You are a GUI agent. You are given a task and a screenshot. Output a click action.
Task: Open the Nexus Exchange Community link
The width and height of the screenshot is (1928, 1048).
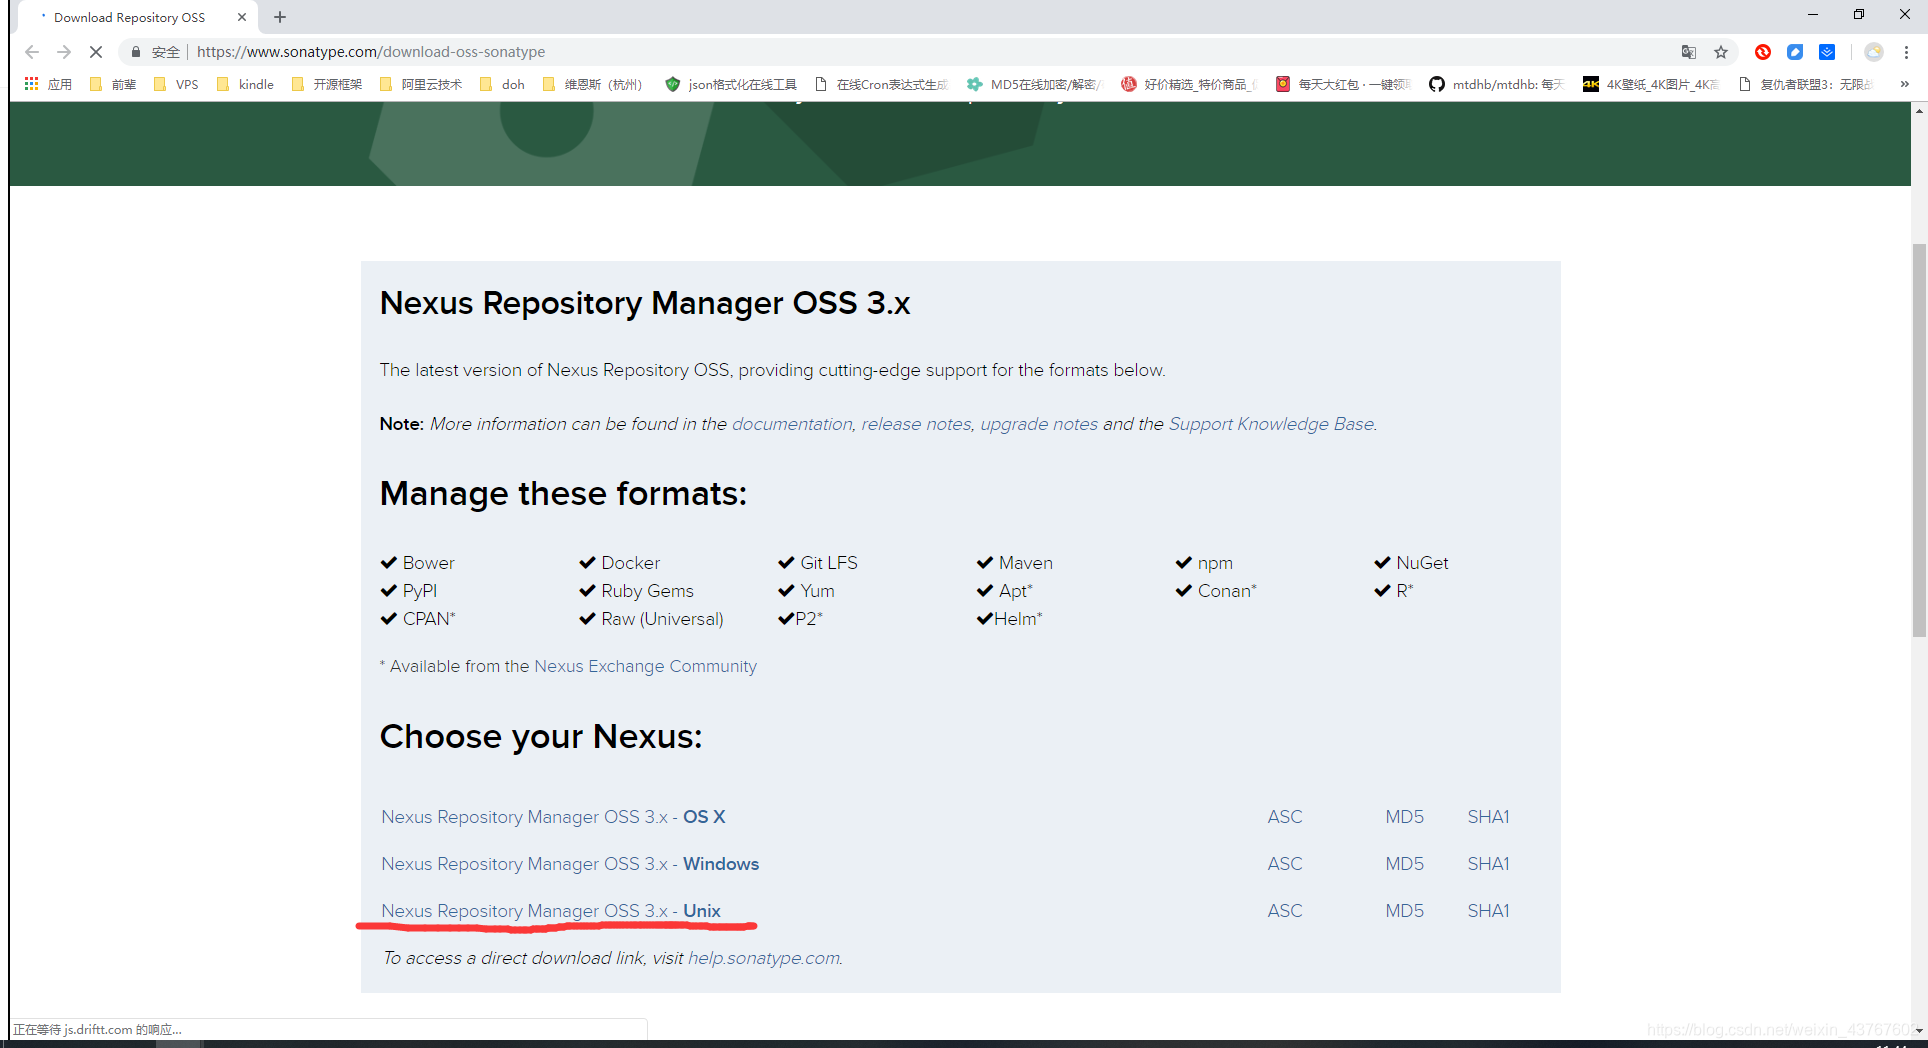(645, 666)
